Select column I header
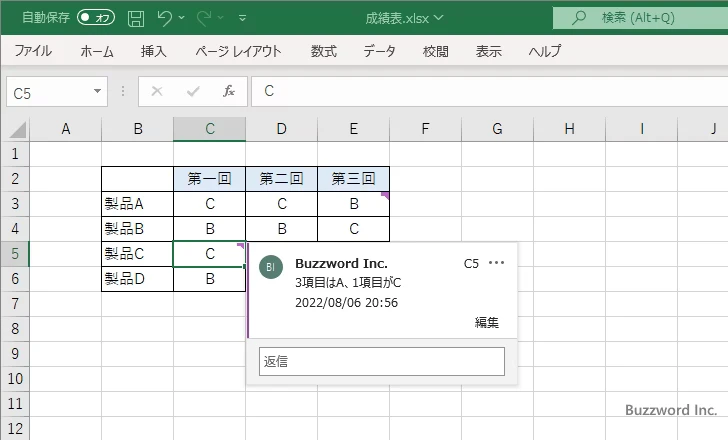This screenshot has height=440, width=728. point(641,129)
